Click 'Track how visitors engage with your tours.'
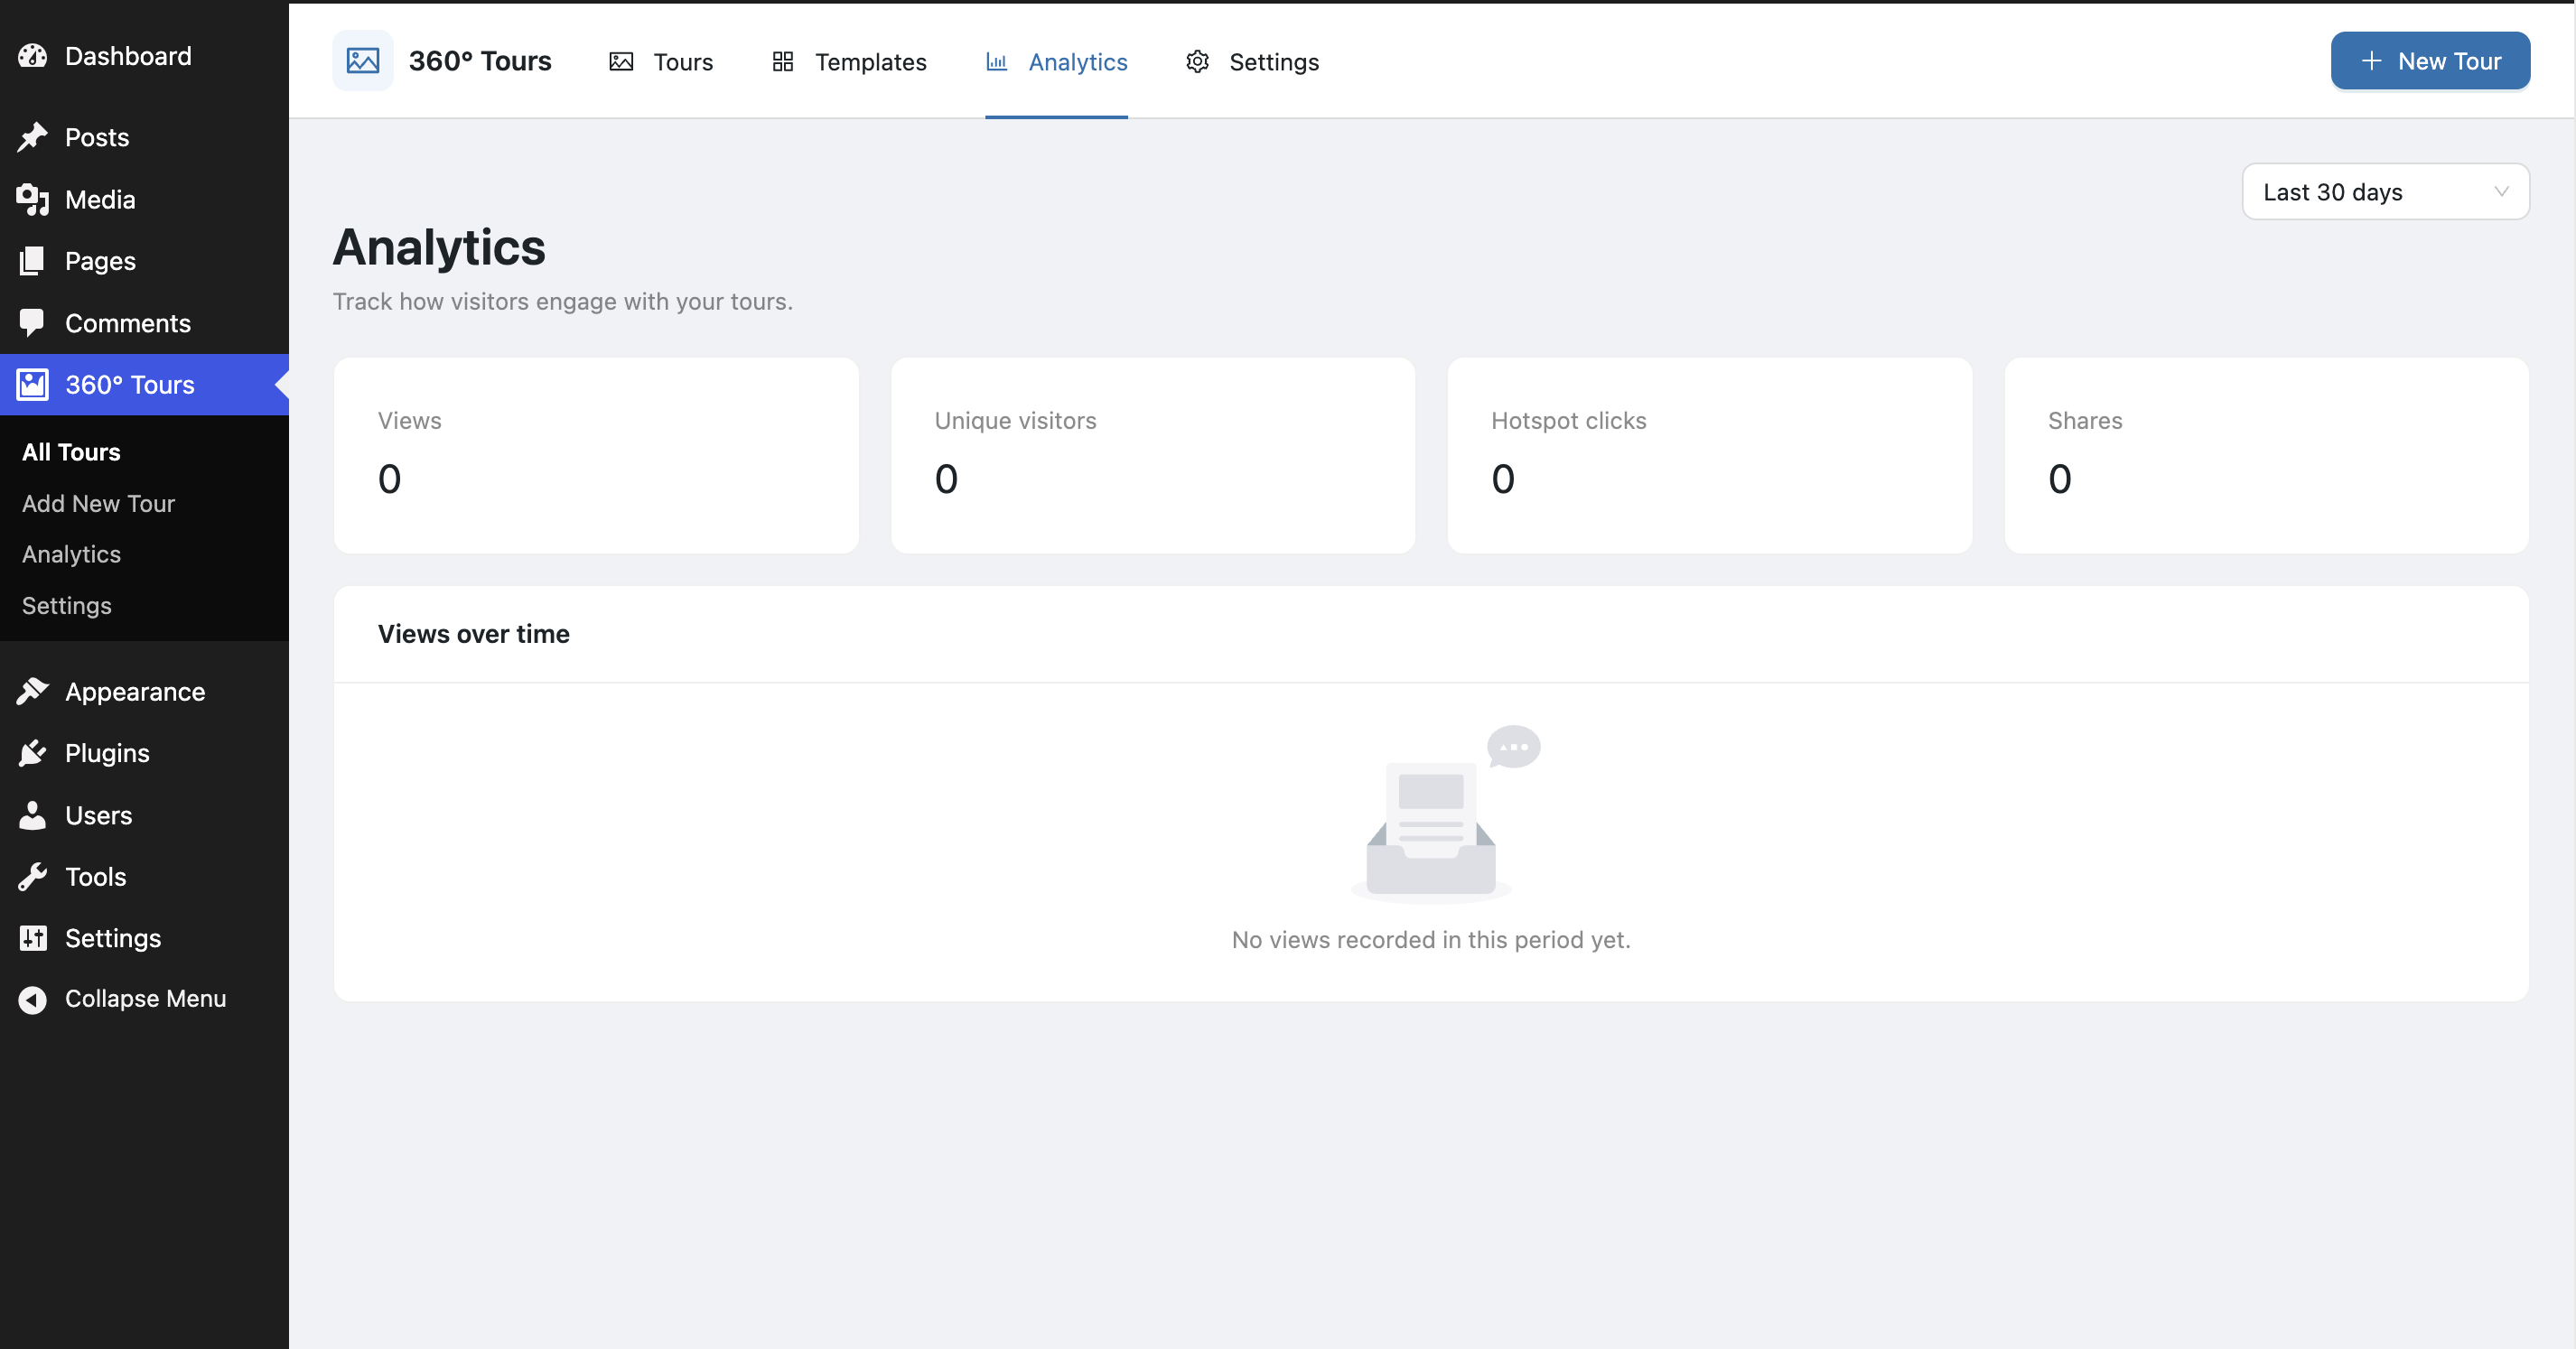The width and height of the screenshot is (2576, 1349). [x=563, y=301]
